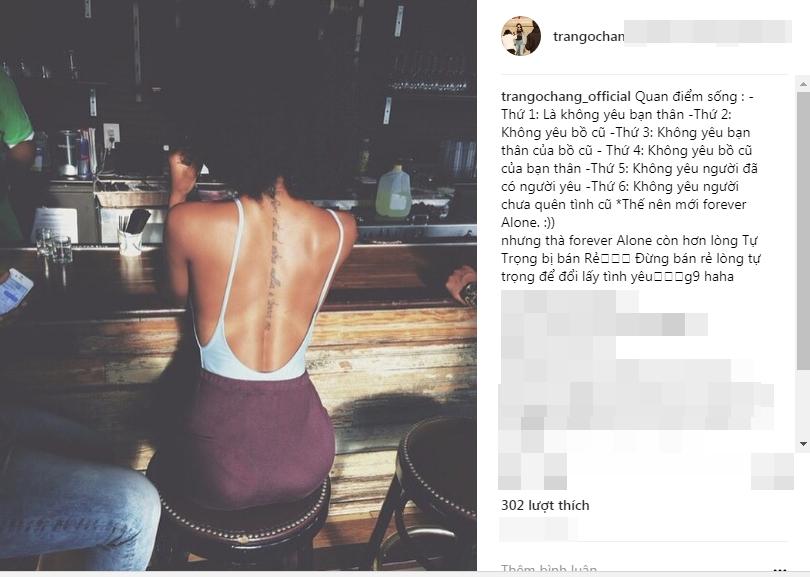The height and width of the screenshot is (577, 810).
Task: Click trangochang_official name in the caption
Action: [x=566, y=97]
